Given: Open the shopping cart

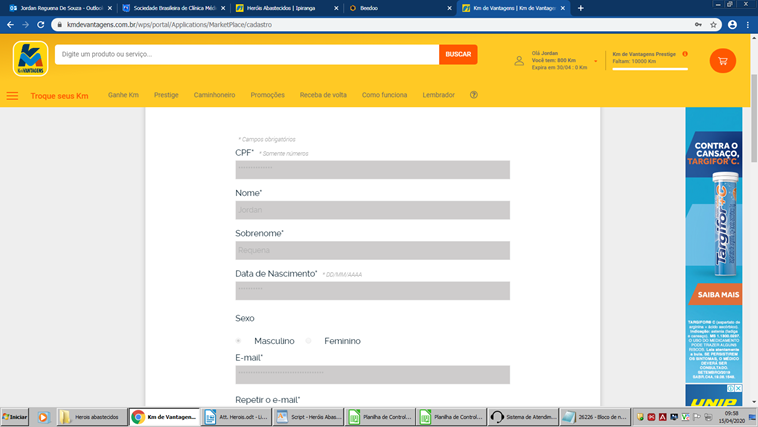Looking at the screenshot, I should 723,61.
